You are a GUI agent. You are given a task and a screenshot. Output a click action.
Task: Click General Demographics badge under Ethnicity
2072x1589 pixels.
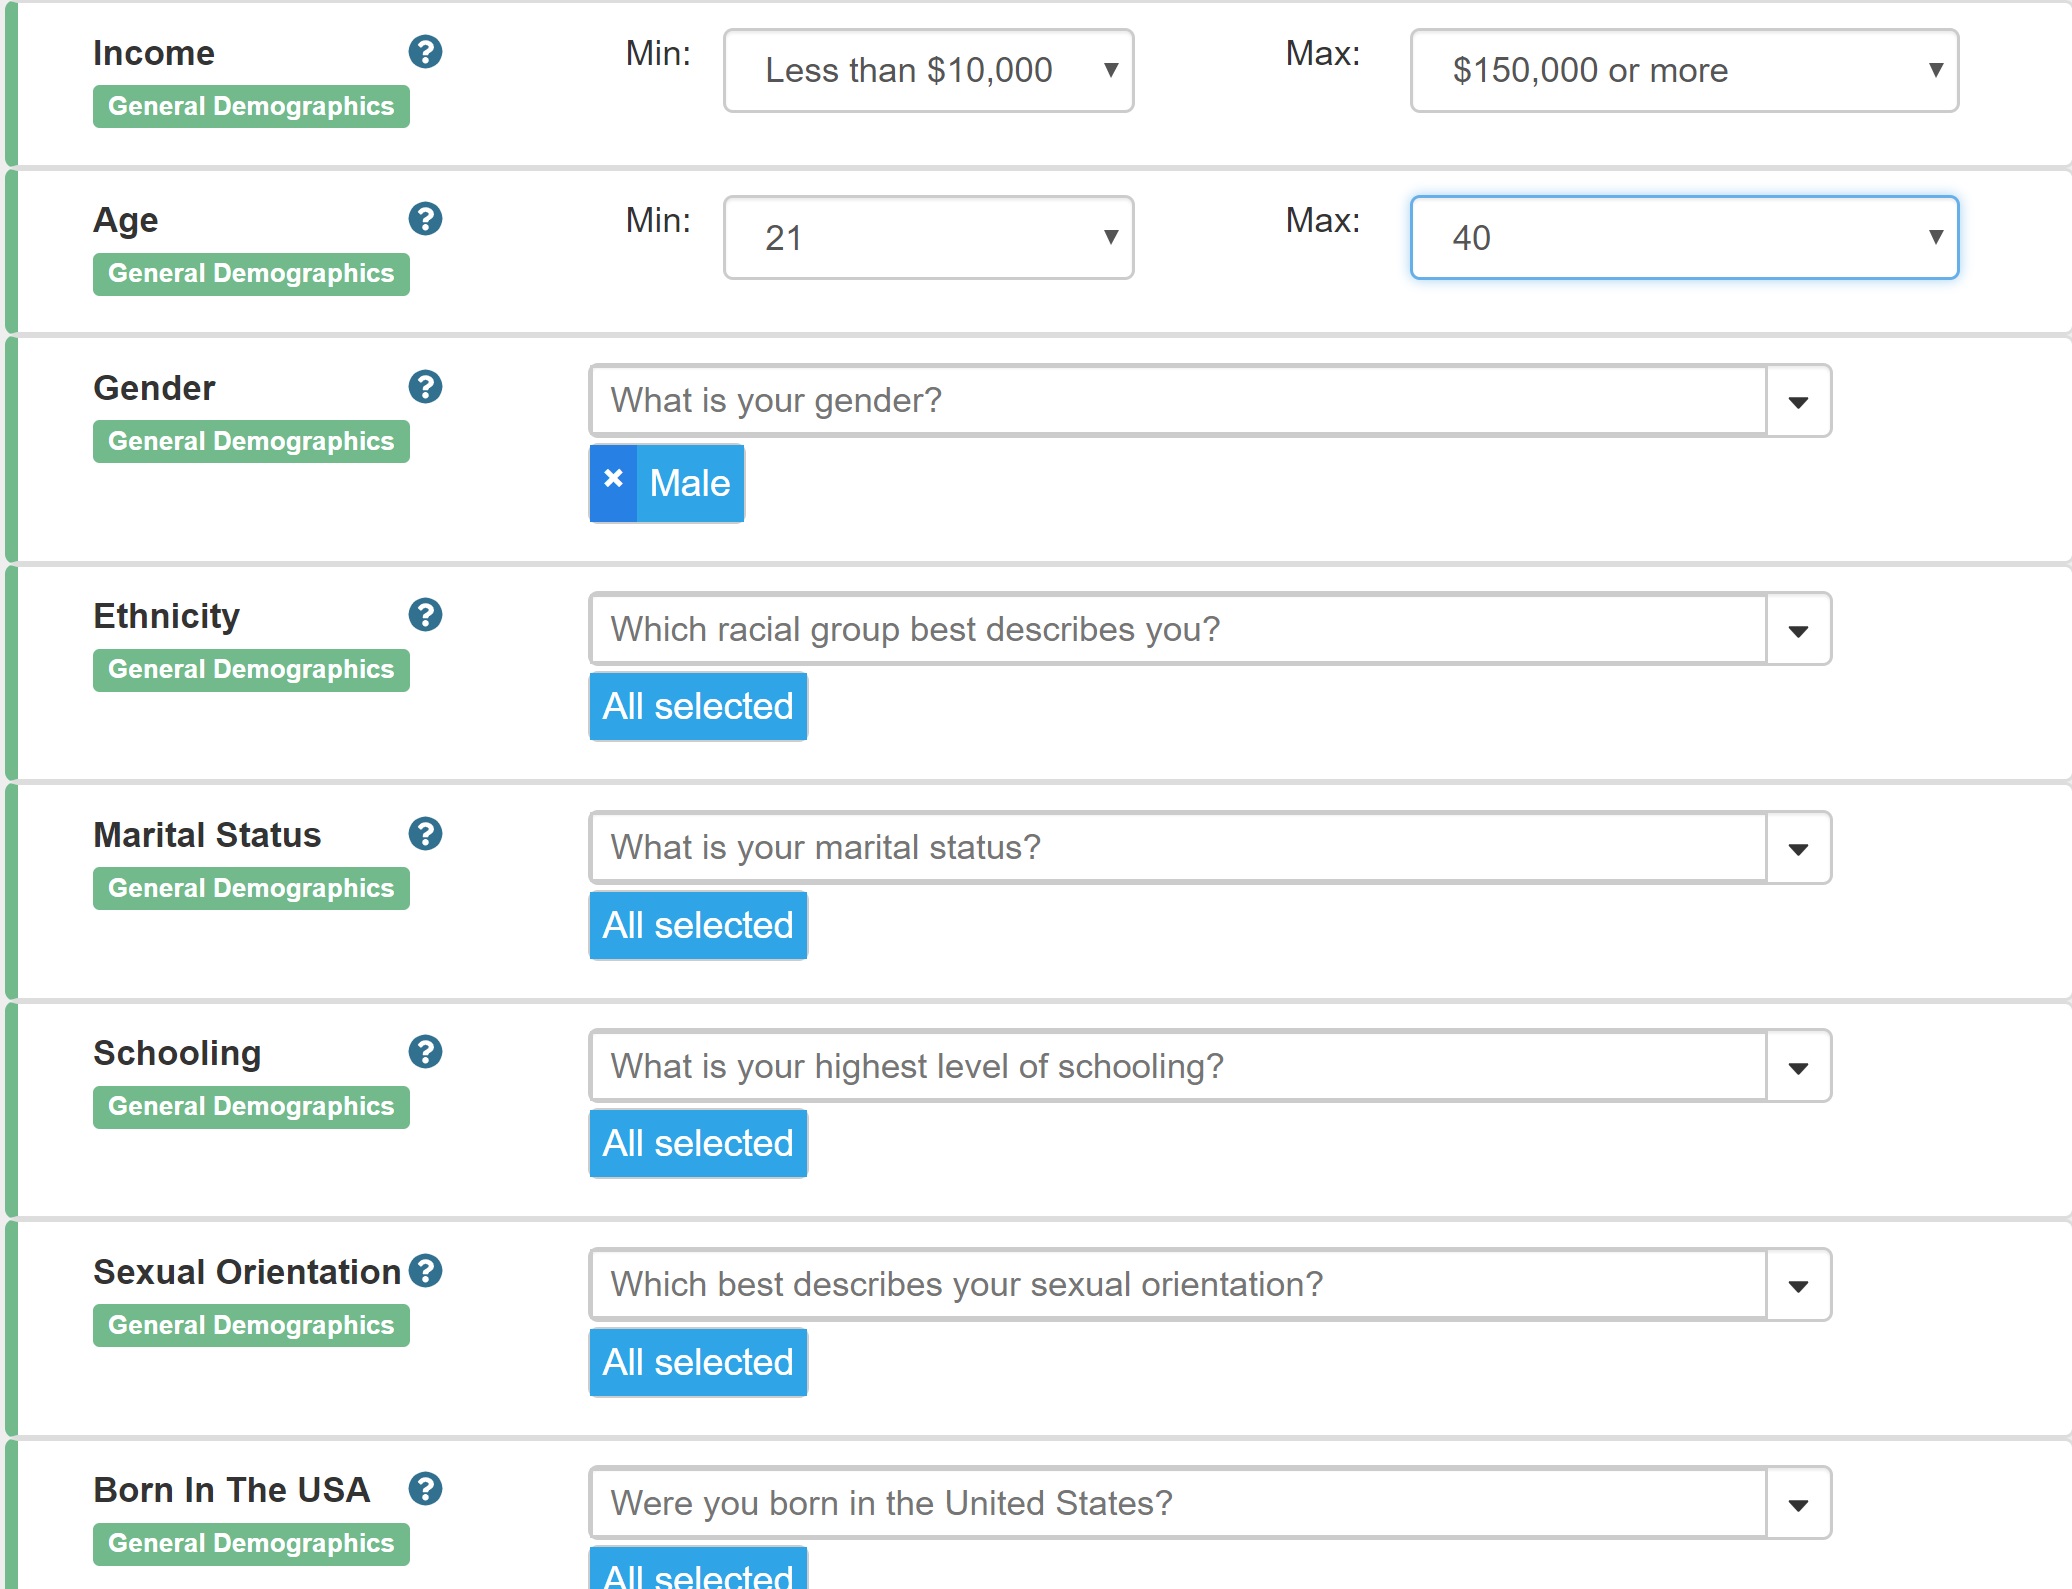point(251,669)
